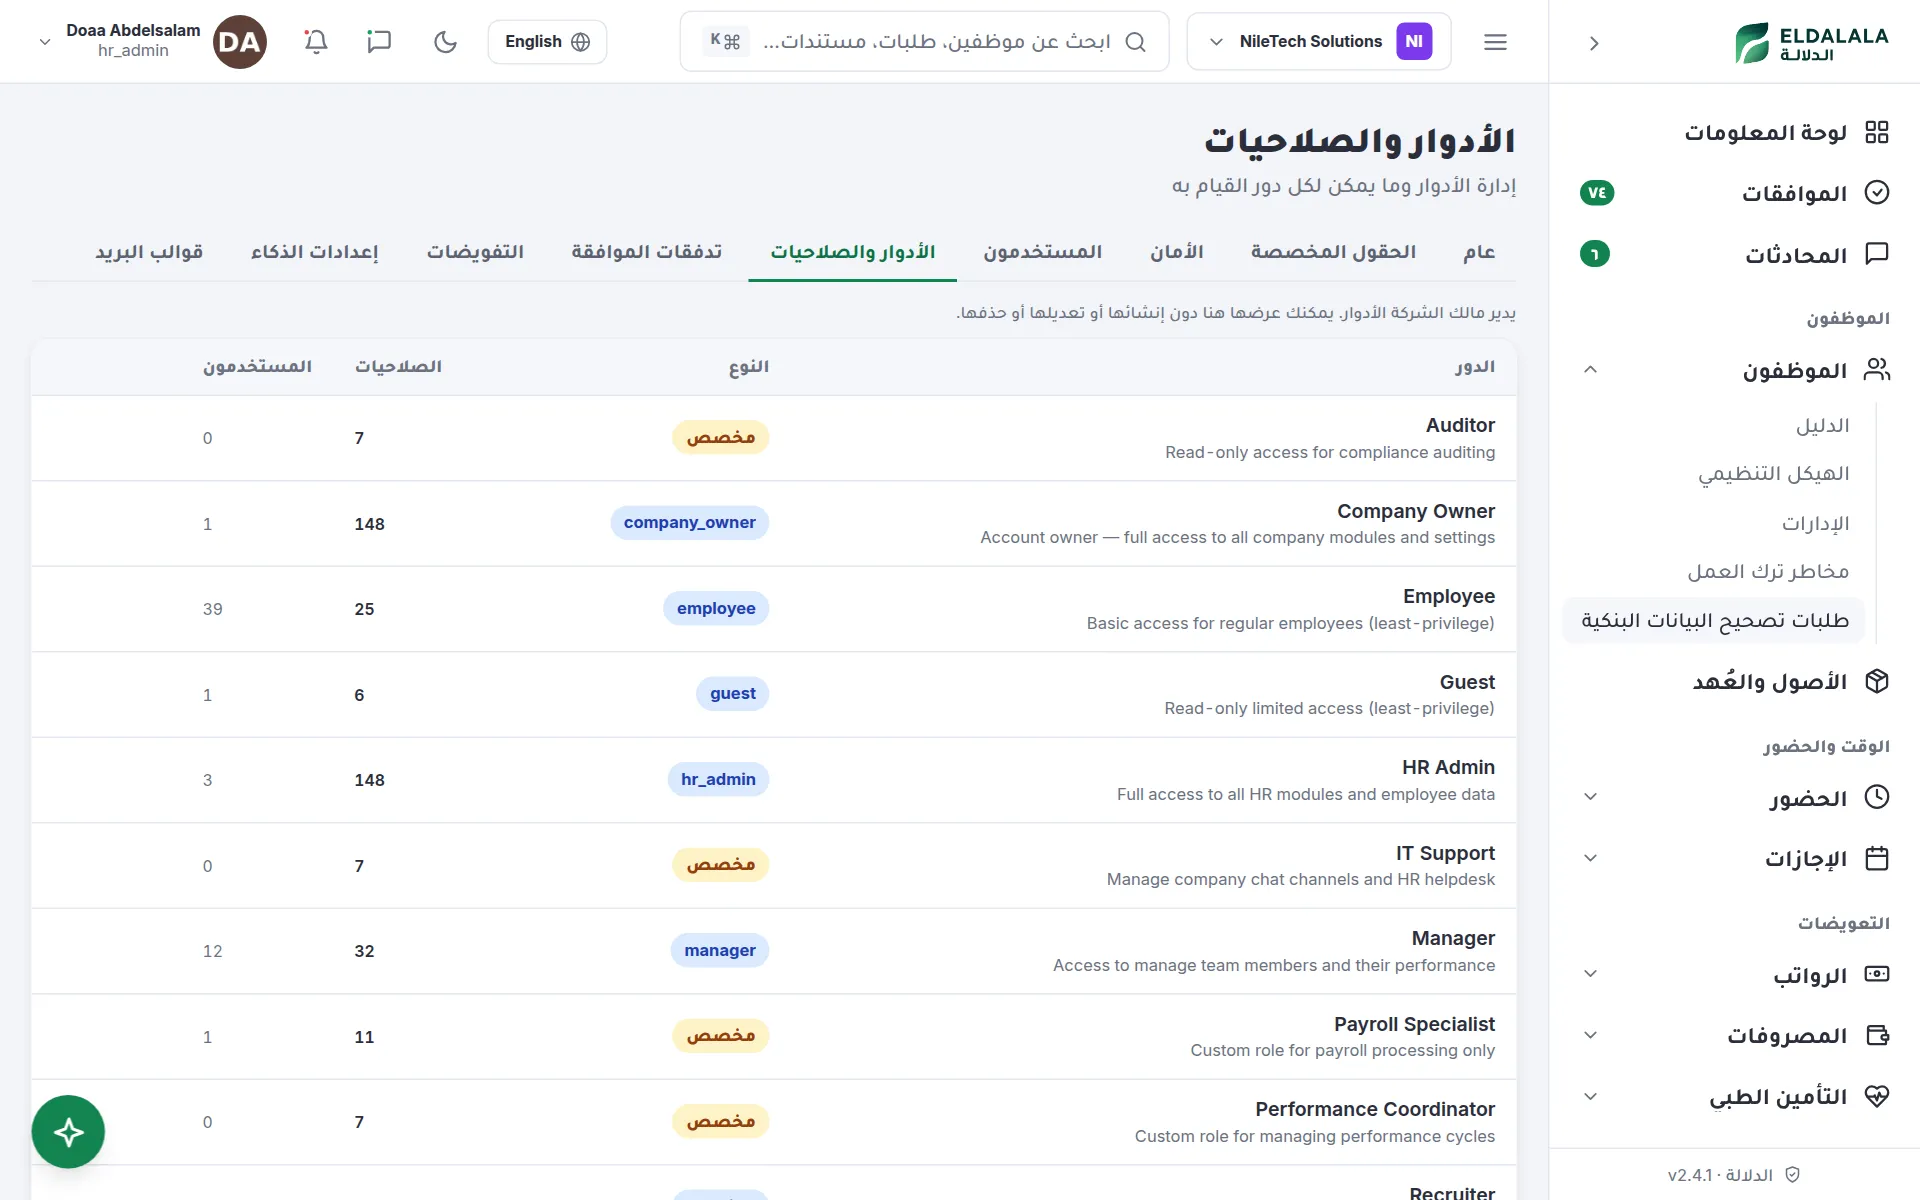The image size is (1920, 1200).
Task: Open طلبات تصحيح البيانات البنكية link
Action: coord(1714,621)
